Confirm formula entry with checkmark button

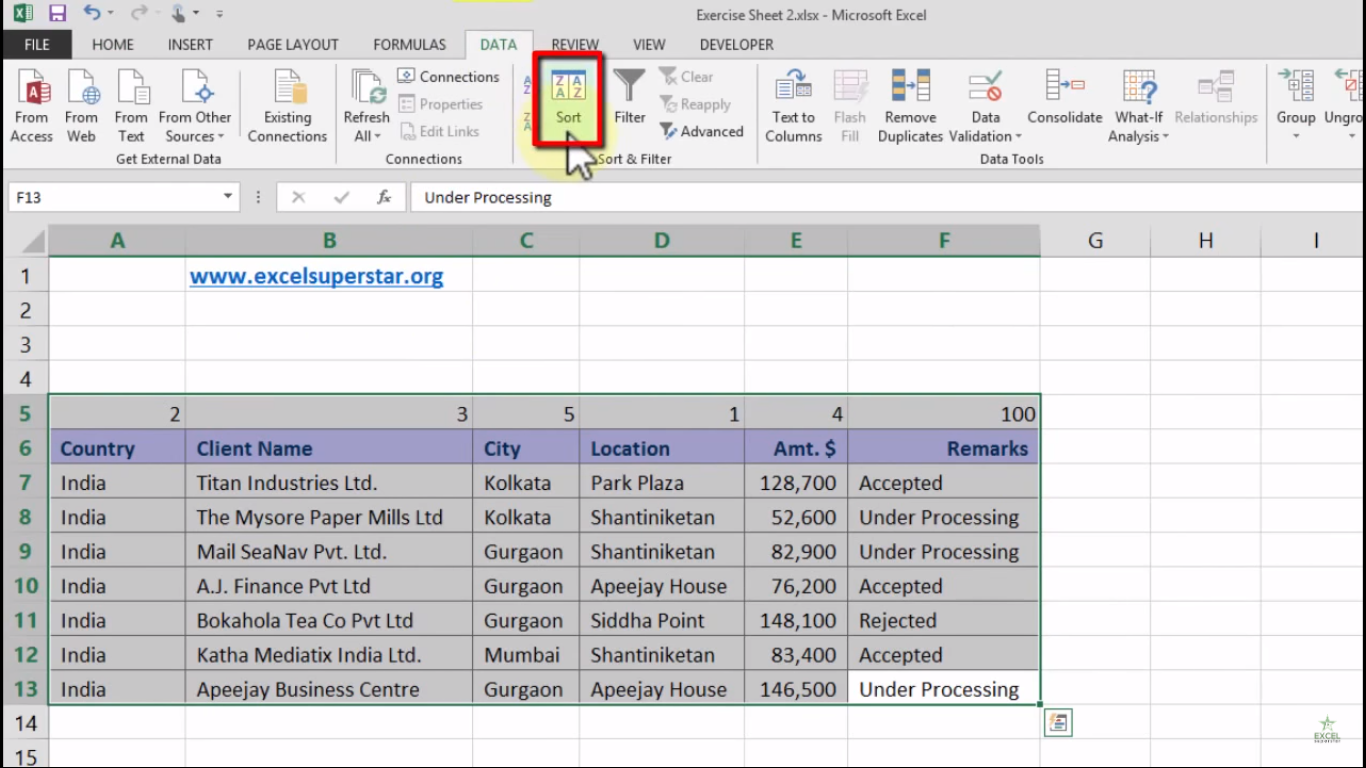tap(341, 197)
